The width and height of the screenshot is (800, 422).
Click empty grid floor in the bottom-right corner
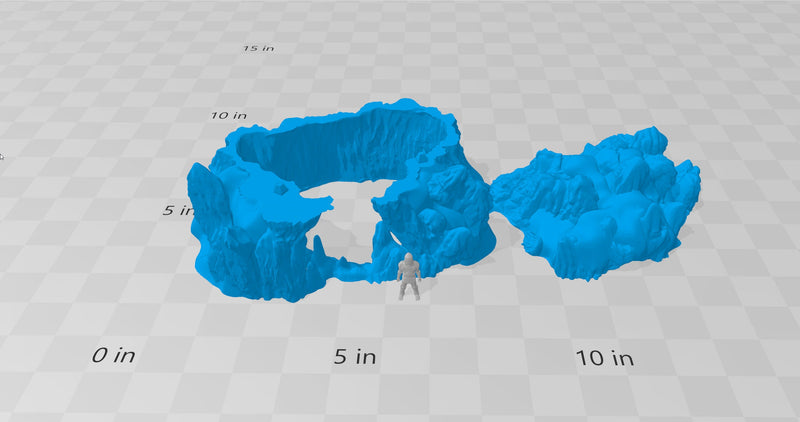[740, 390]
